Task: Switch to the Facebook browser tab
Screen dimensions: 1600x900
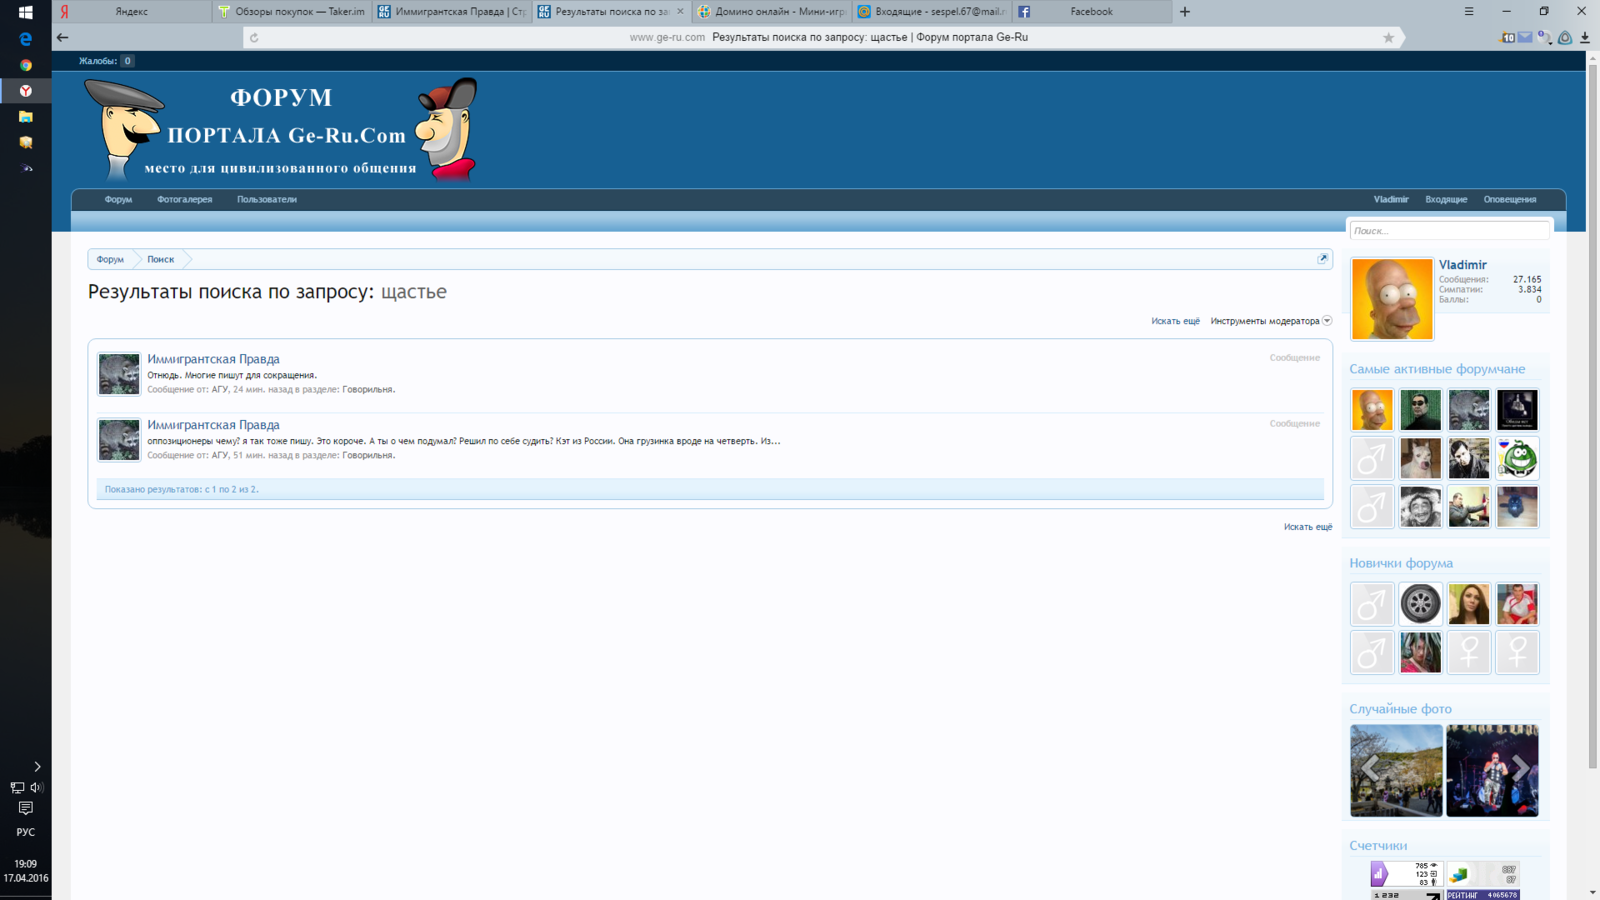Action: coord(1090,12)
